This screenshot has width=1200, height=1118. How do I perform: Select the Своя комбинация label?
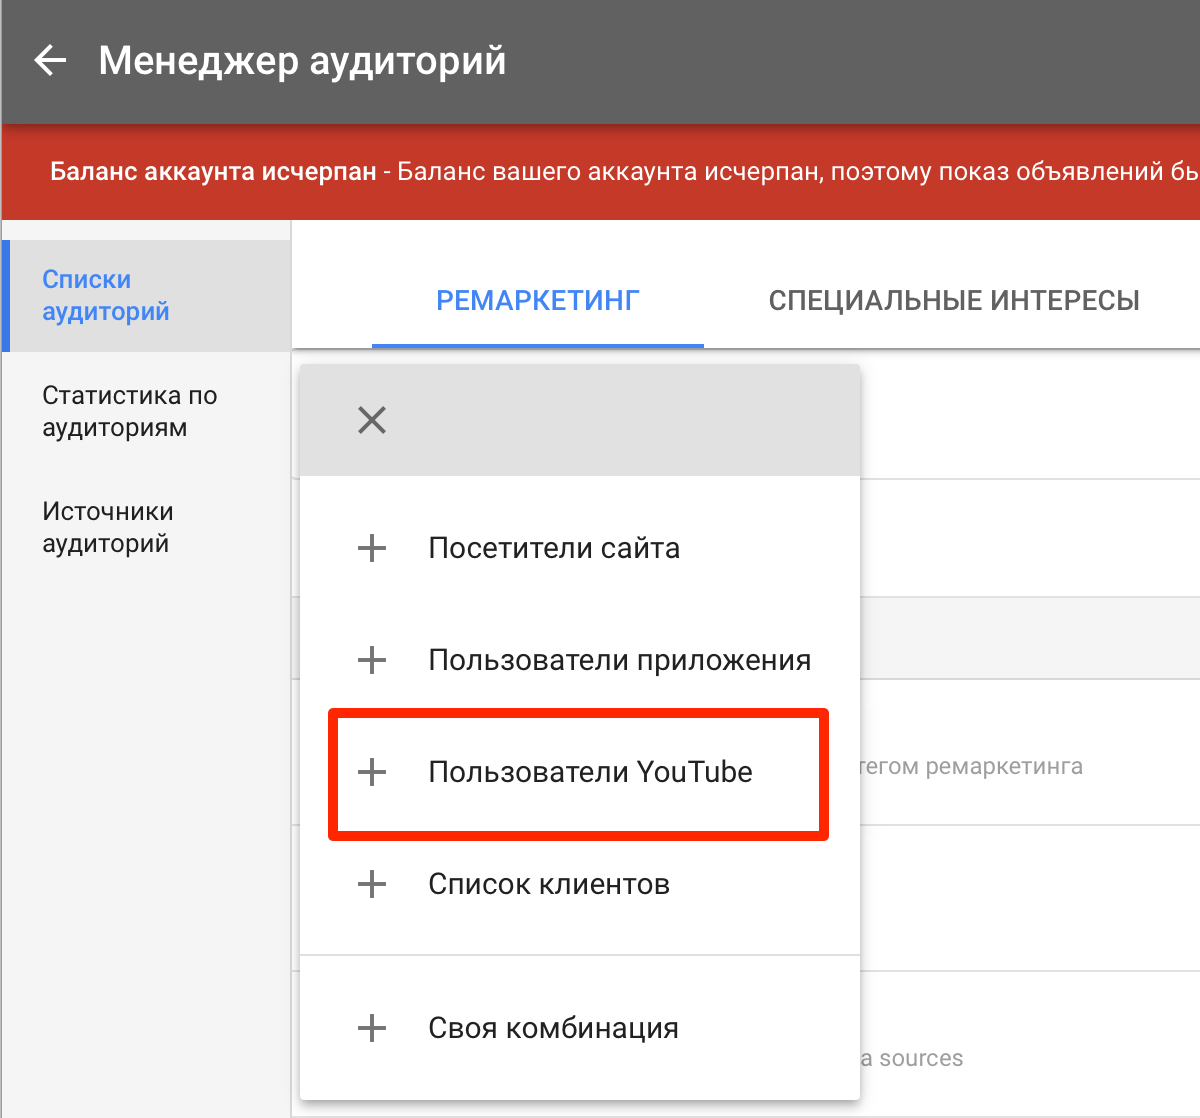[x=553, y=1028]
